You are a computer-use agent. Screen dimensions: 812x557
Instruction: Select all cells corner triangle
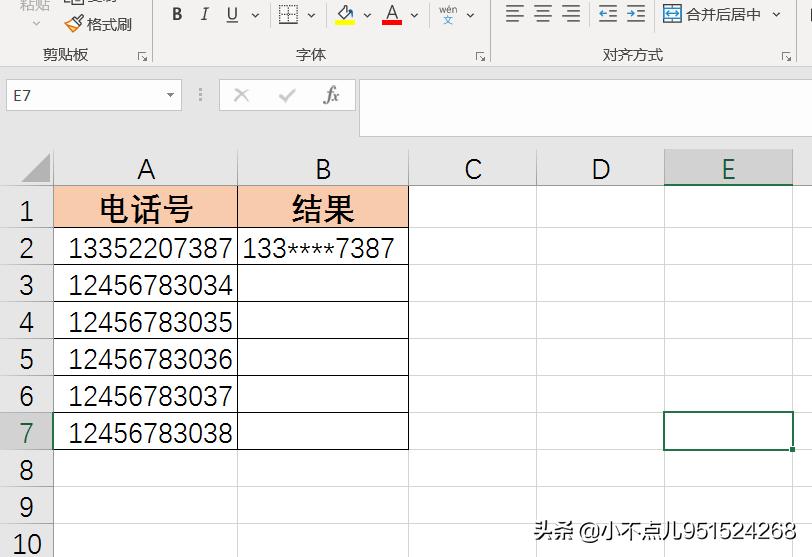click(x=36, y=168)
